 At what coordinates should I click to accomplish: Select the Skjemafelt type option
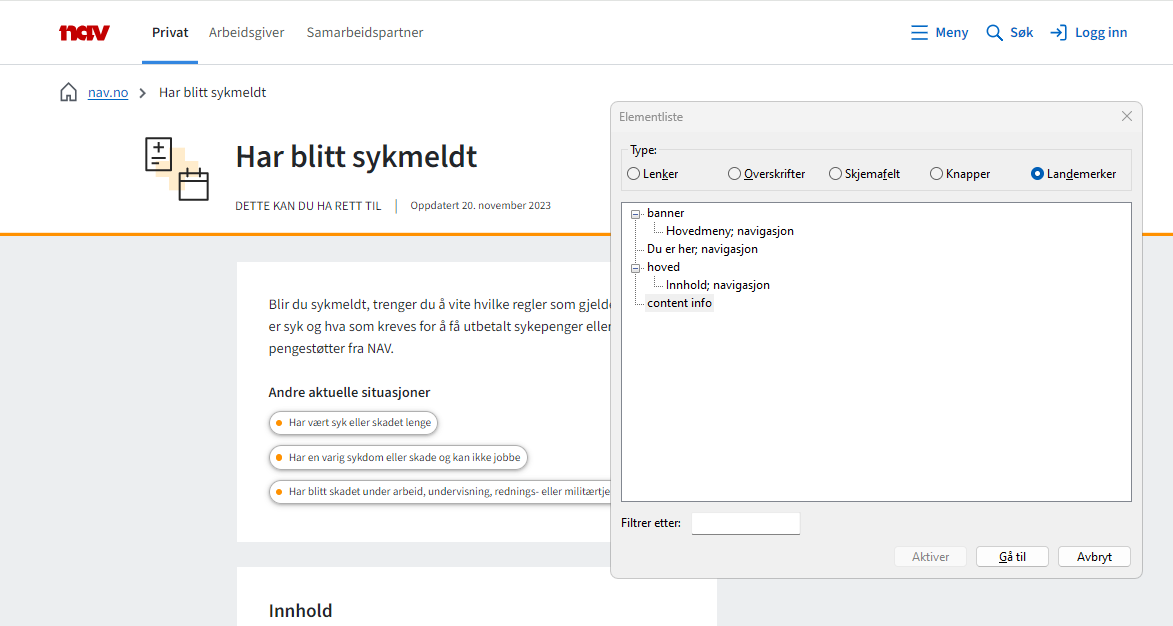[x=835, y=172]
